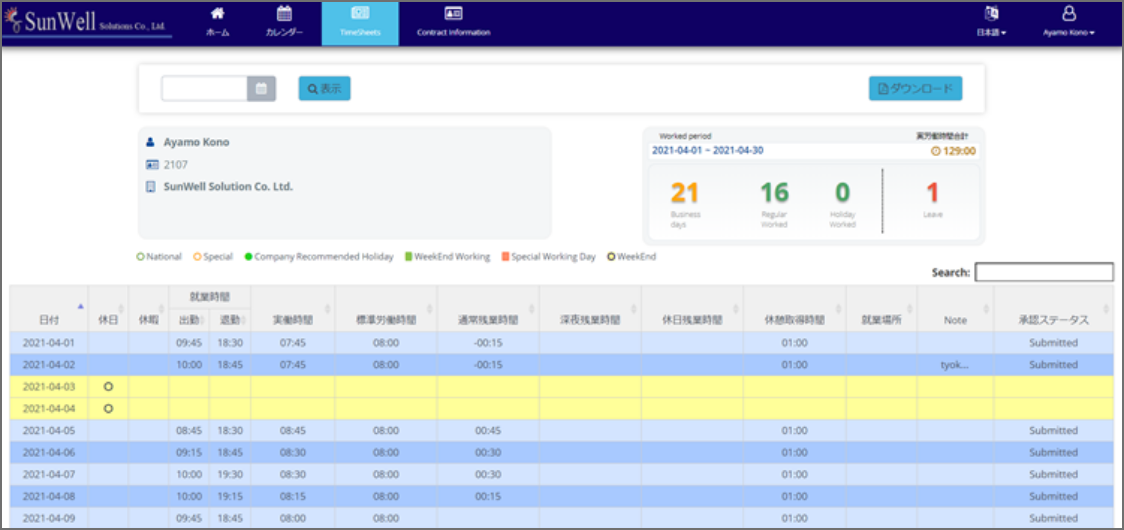Click the Search input box

pos(1044,272)
